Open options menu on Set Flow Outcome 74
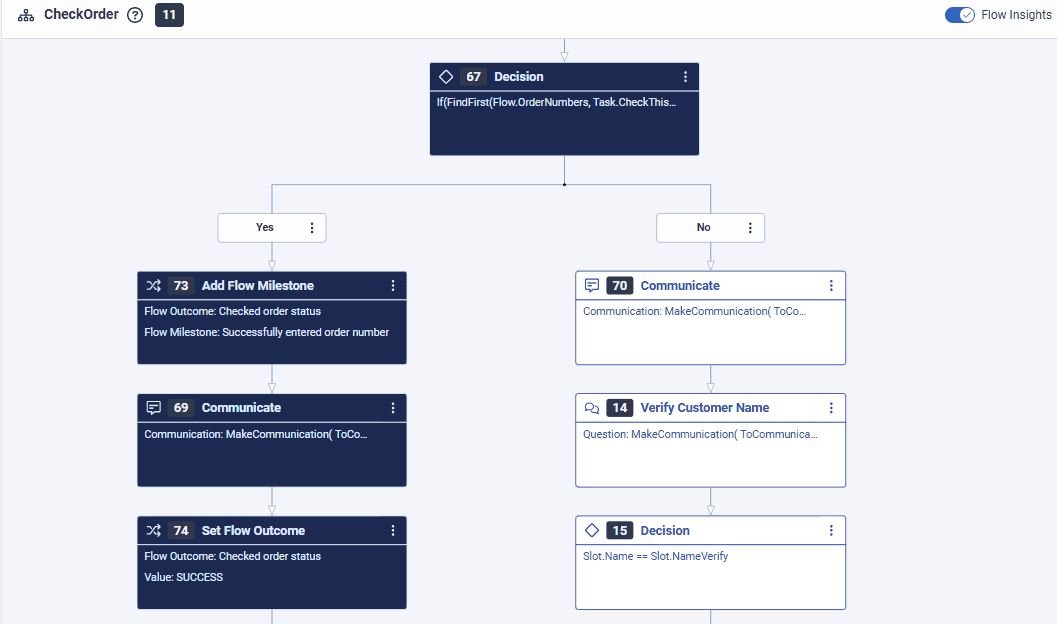 [x=393, y=531]
